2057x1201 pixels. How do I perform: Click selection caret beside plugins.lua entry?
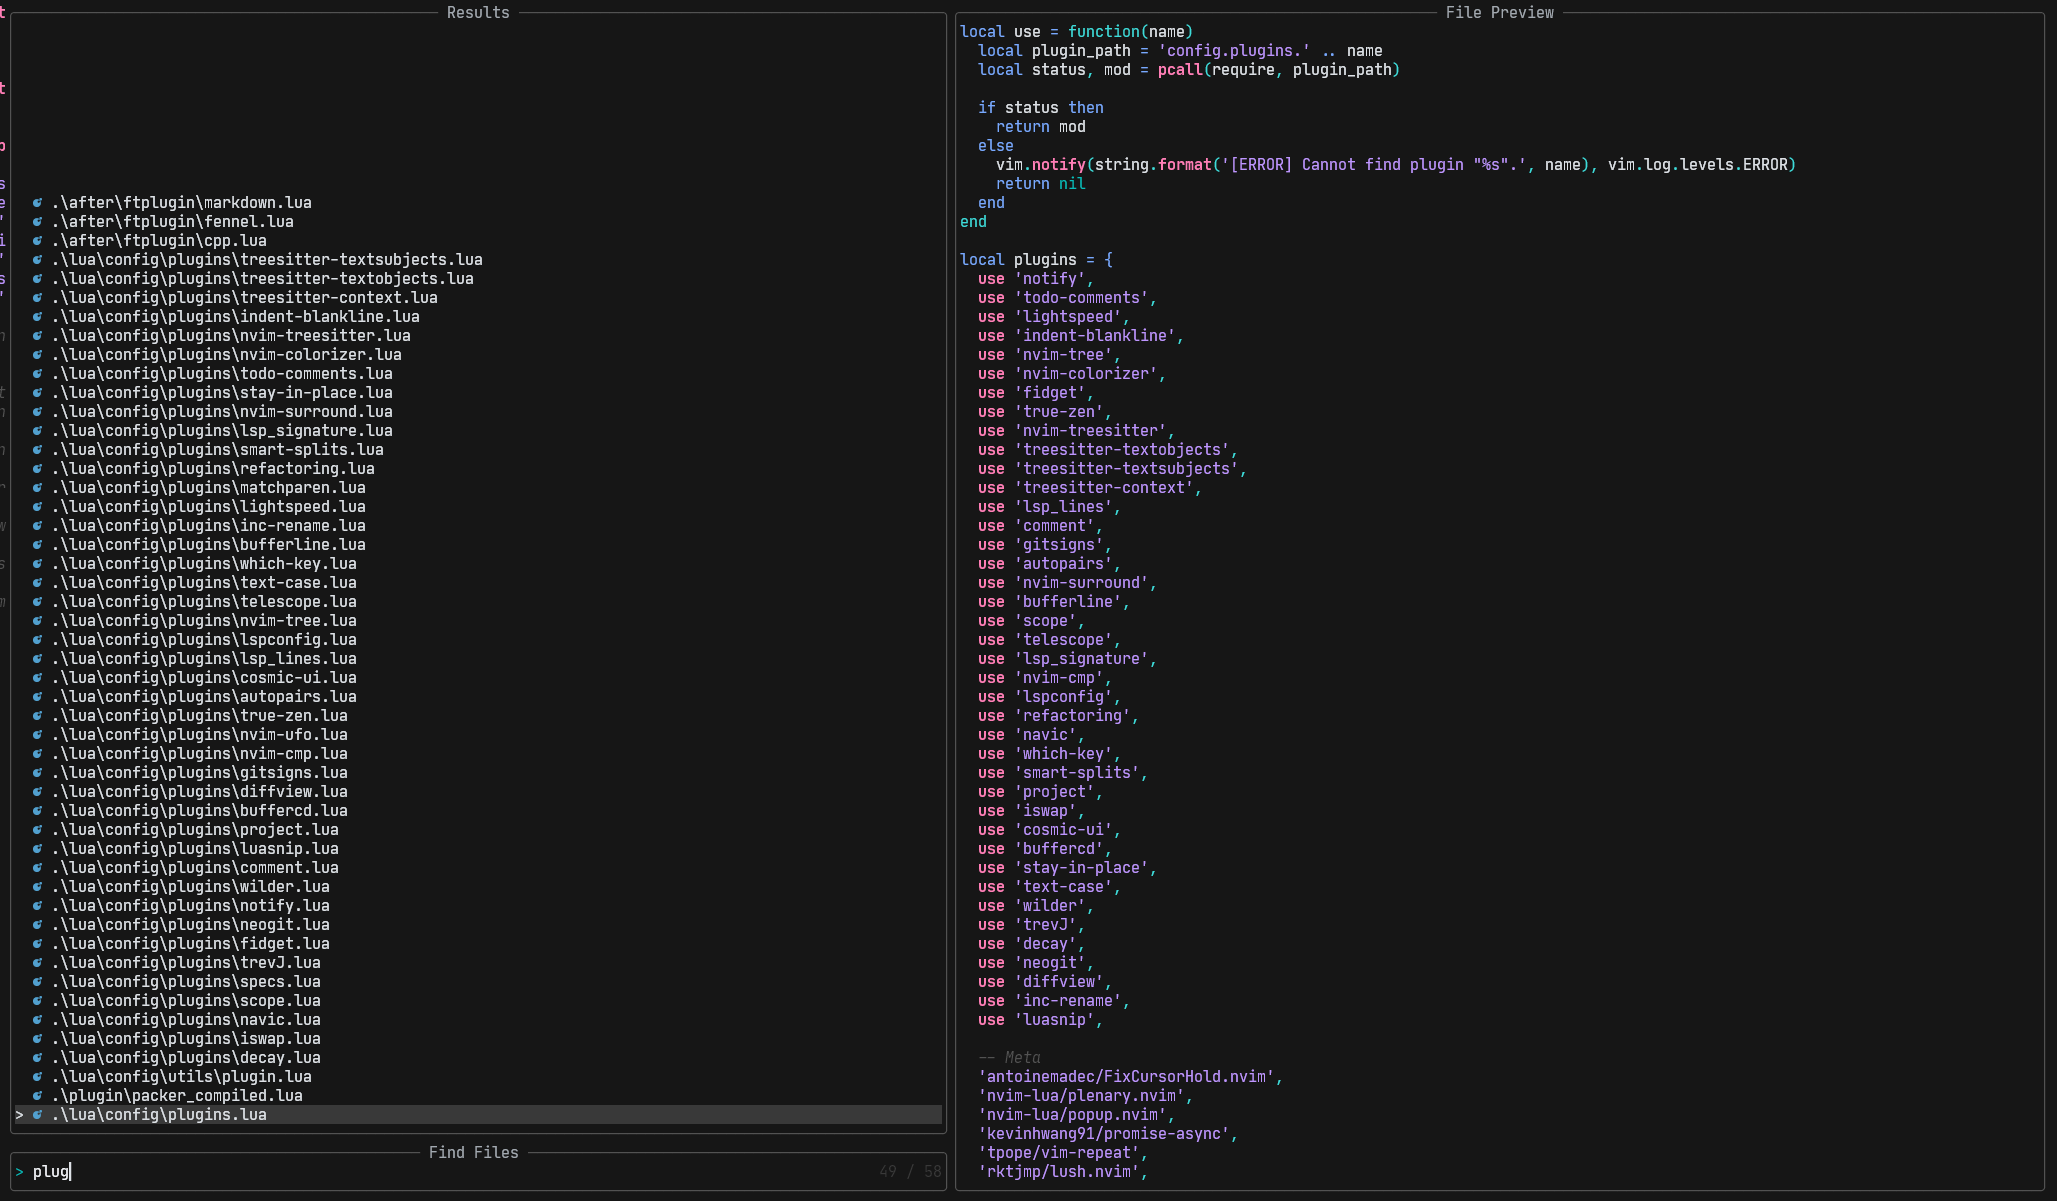coord(19,1115)
